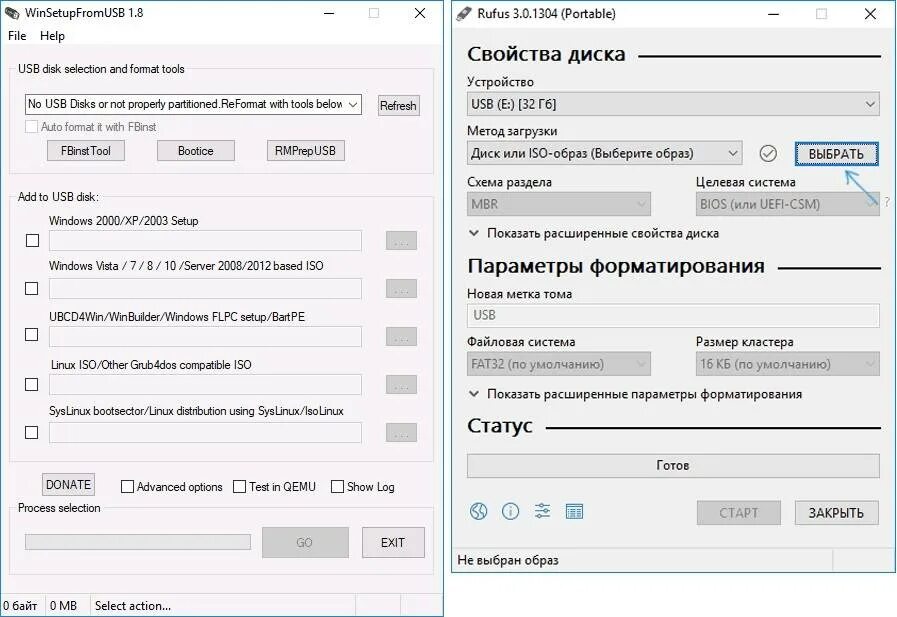Browse for Windows Vista/7/8/10 ISO file
The width and height of the screenshot is (897, 617).
(x=401, y=289)
